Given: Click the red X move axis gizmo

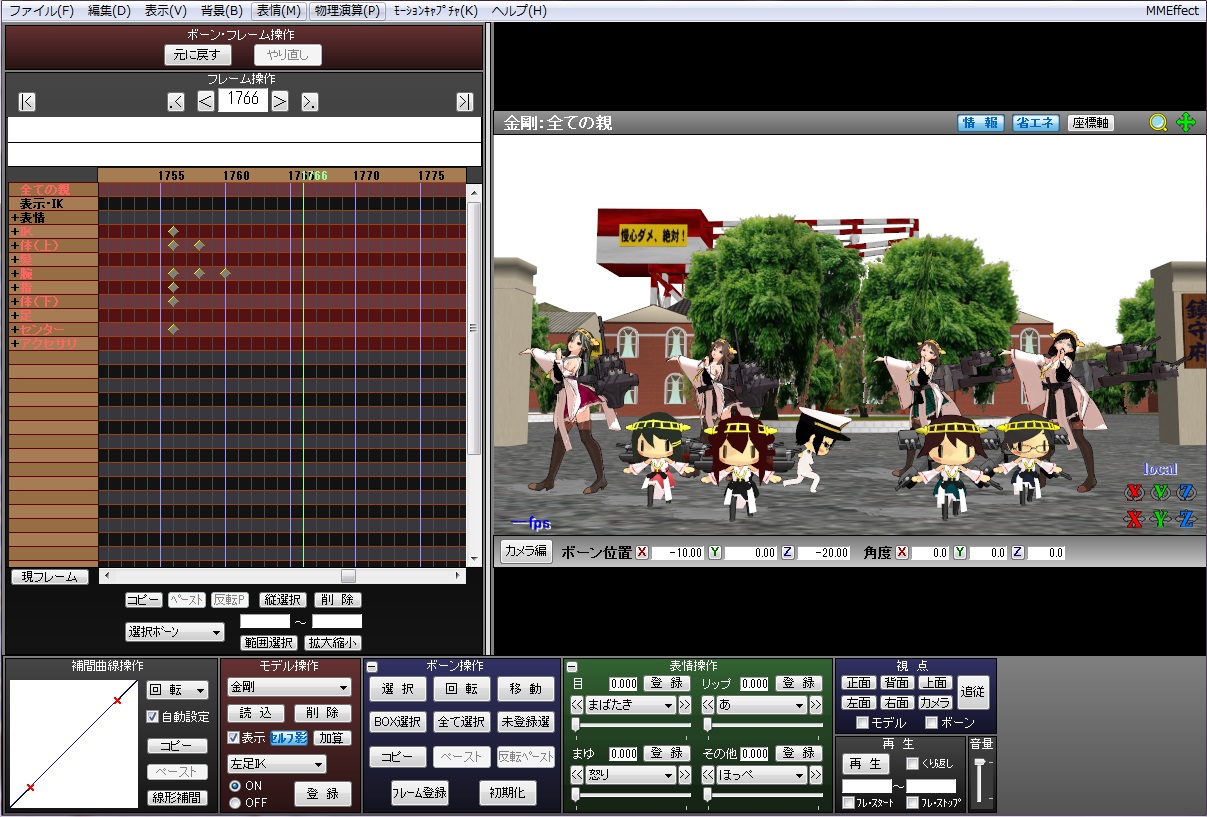Looking at the screenshot, I should click(1134, 519).
